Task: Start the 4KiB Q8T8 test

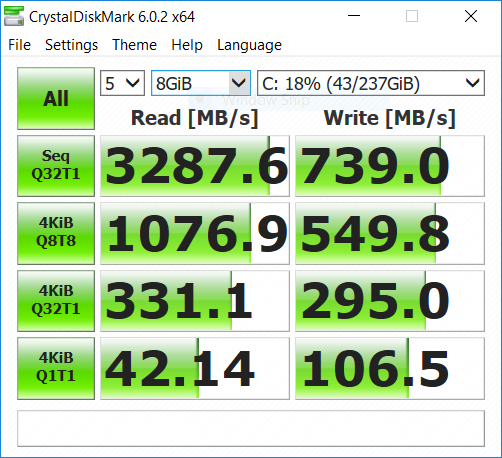Action: 56,233
